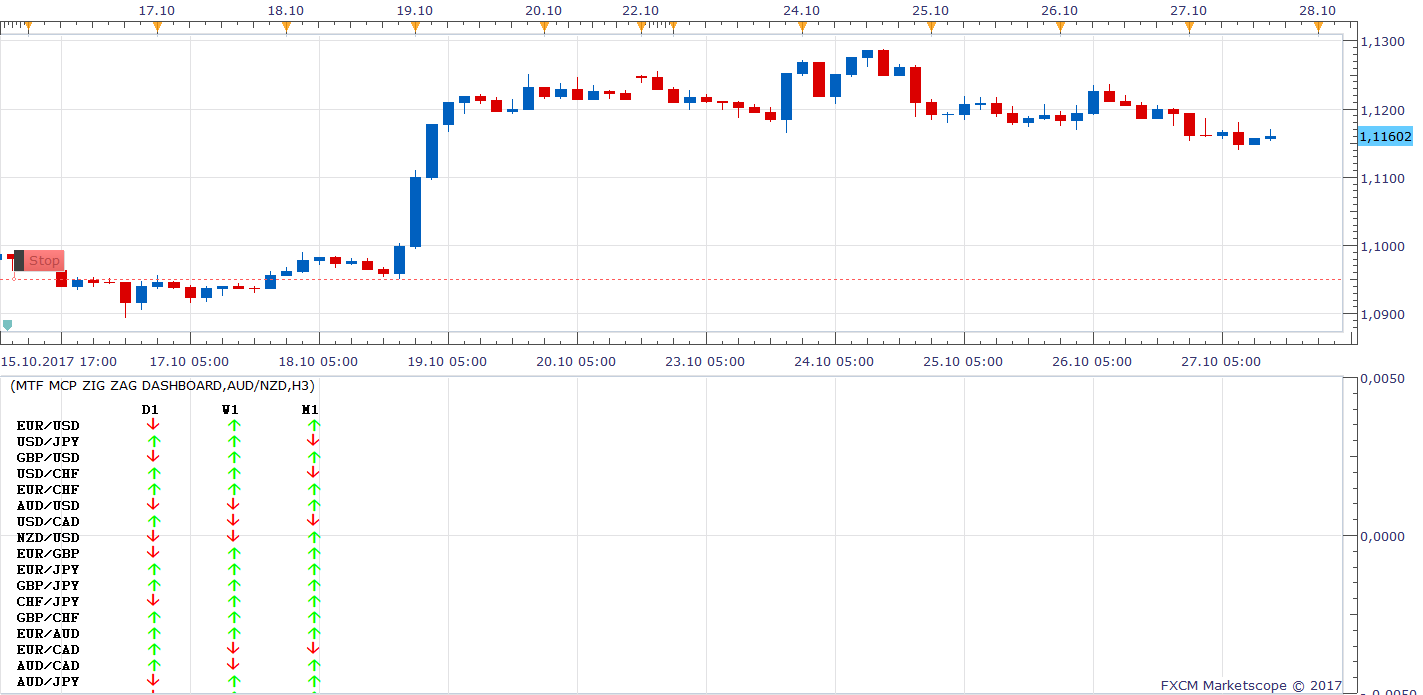1423x695 pixels.
Task: Click the EUR/AUD W1 green up arrow
Action: pos(233,633)
